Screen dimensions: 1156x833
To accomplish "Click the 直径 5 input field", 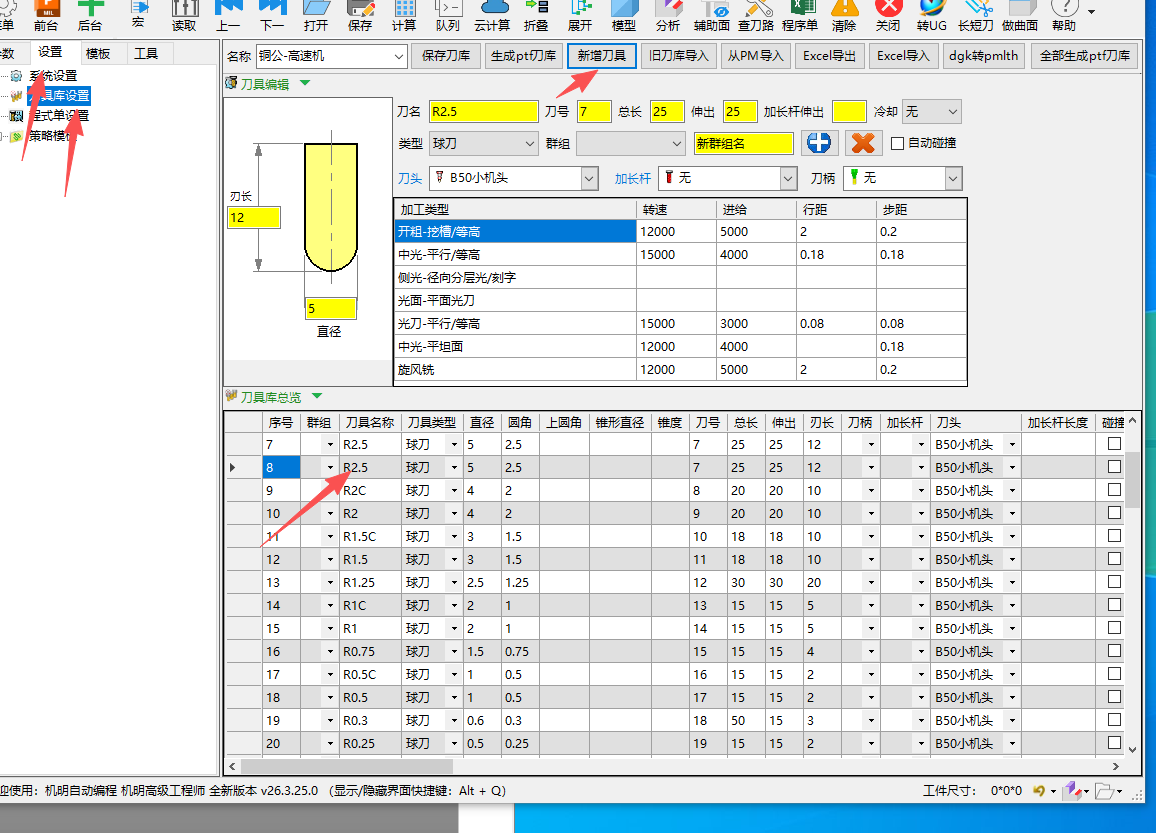I will click(x=331, y=308).
